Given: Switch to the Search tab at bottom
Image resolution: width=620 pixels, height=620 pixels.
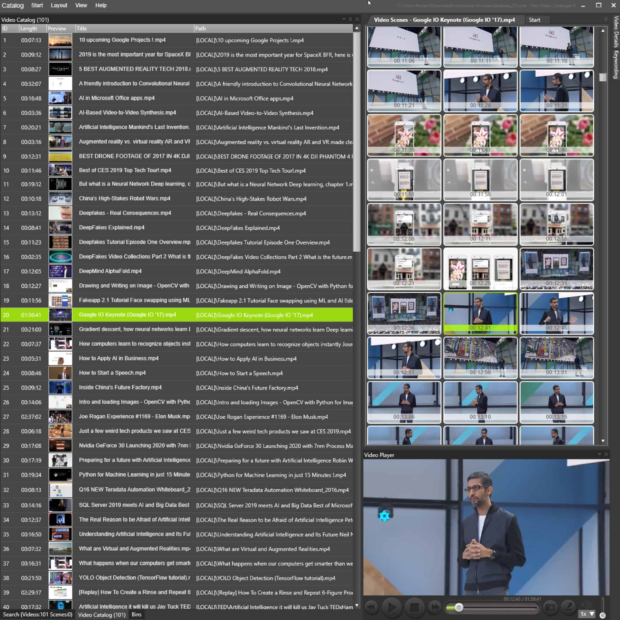Looking at the screenshot, I should 38,614.
